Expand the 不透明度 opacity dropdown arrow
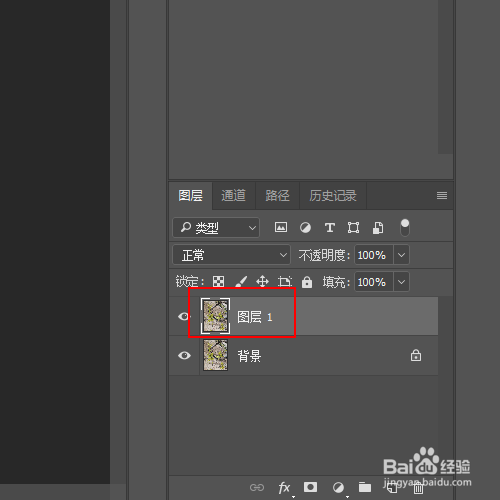The image size is (500, 500). (401, 255)
